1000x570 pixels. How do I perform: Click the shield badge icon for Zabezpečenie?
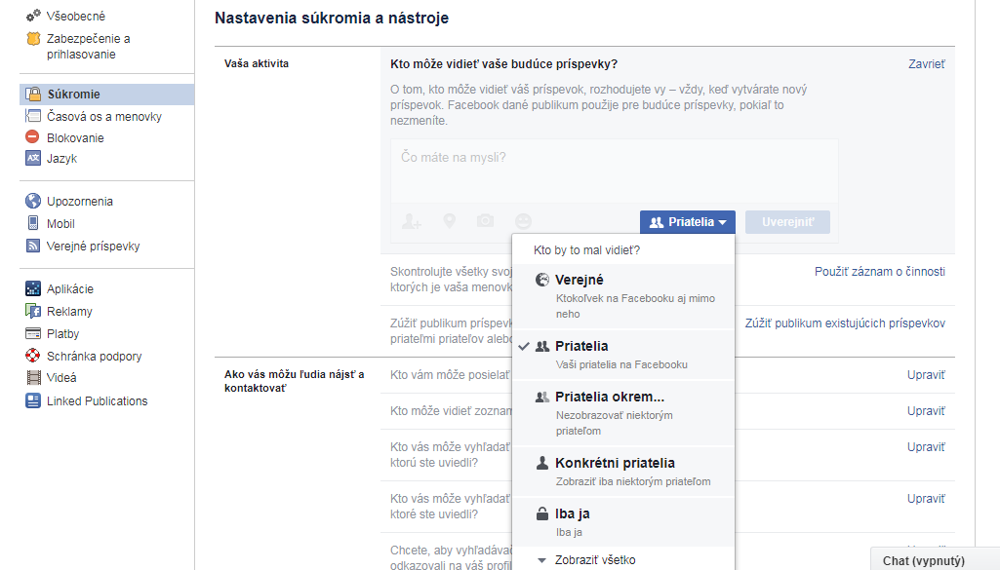(x=33, y=38)
